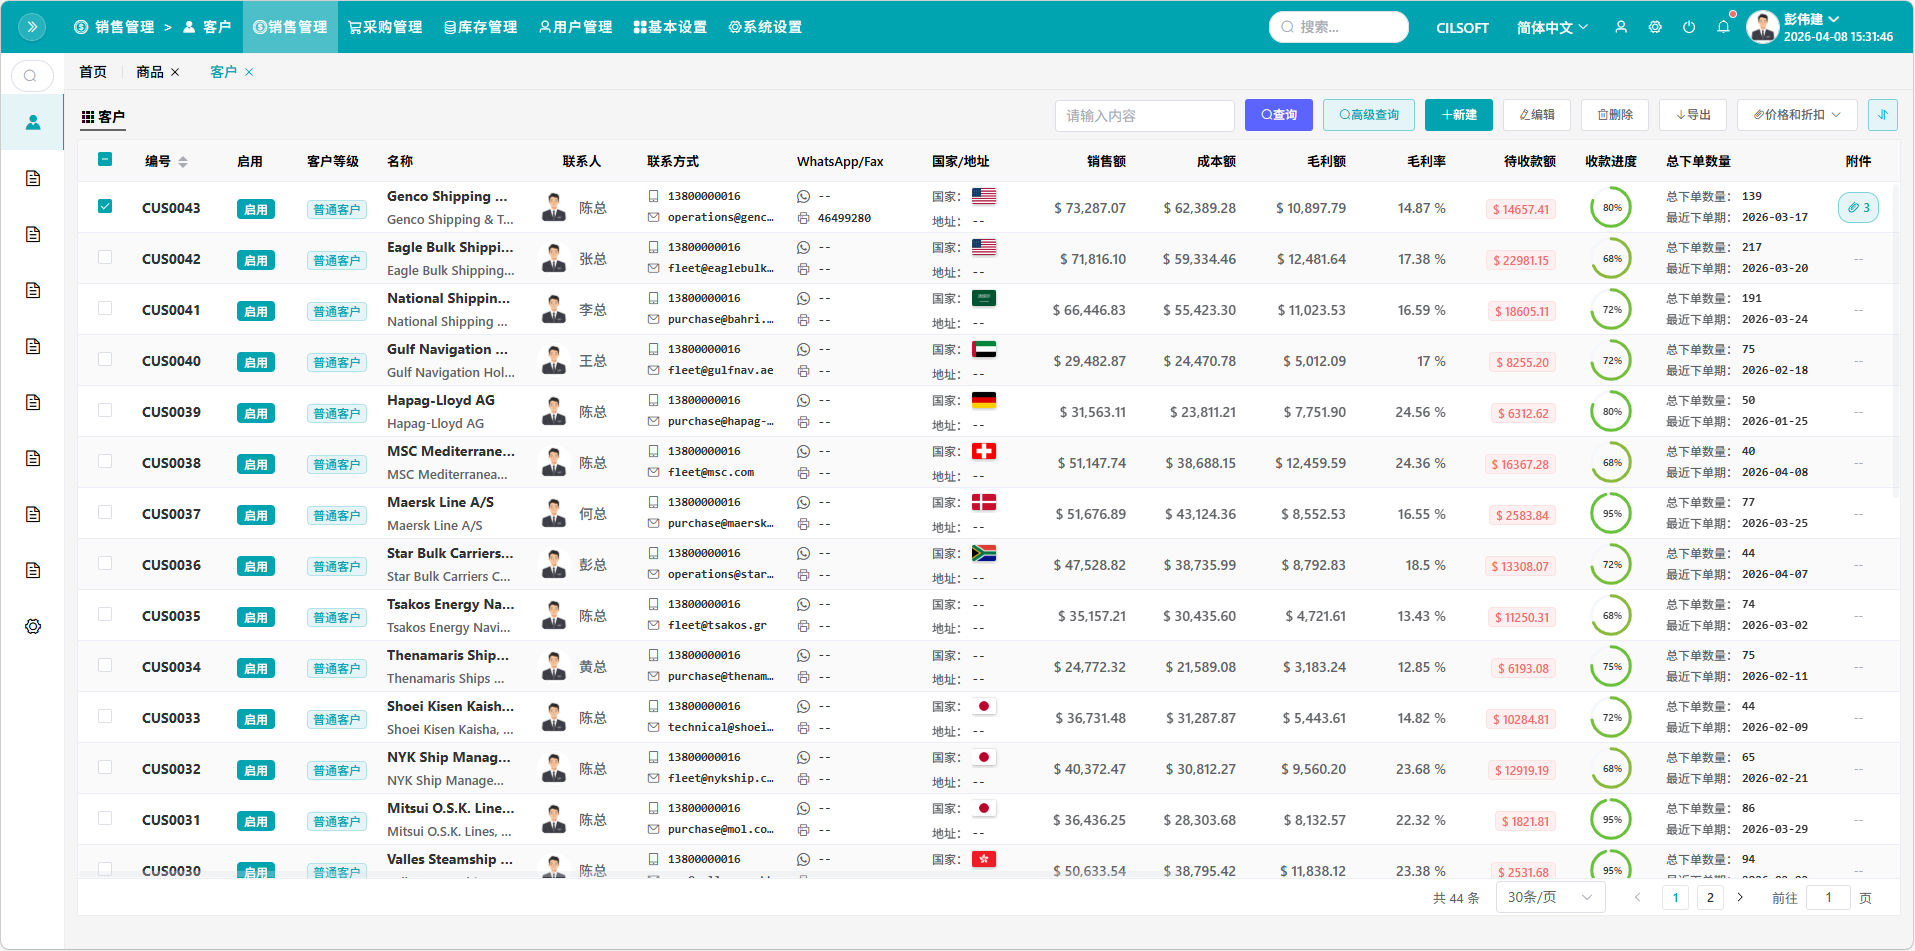Click the customer person icon in sidebar
This screenshot has width=1915, height=951.
pyautogui.click(x=33, y=122)
